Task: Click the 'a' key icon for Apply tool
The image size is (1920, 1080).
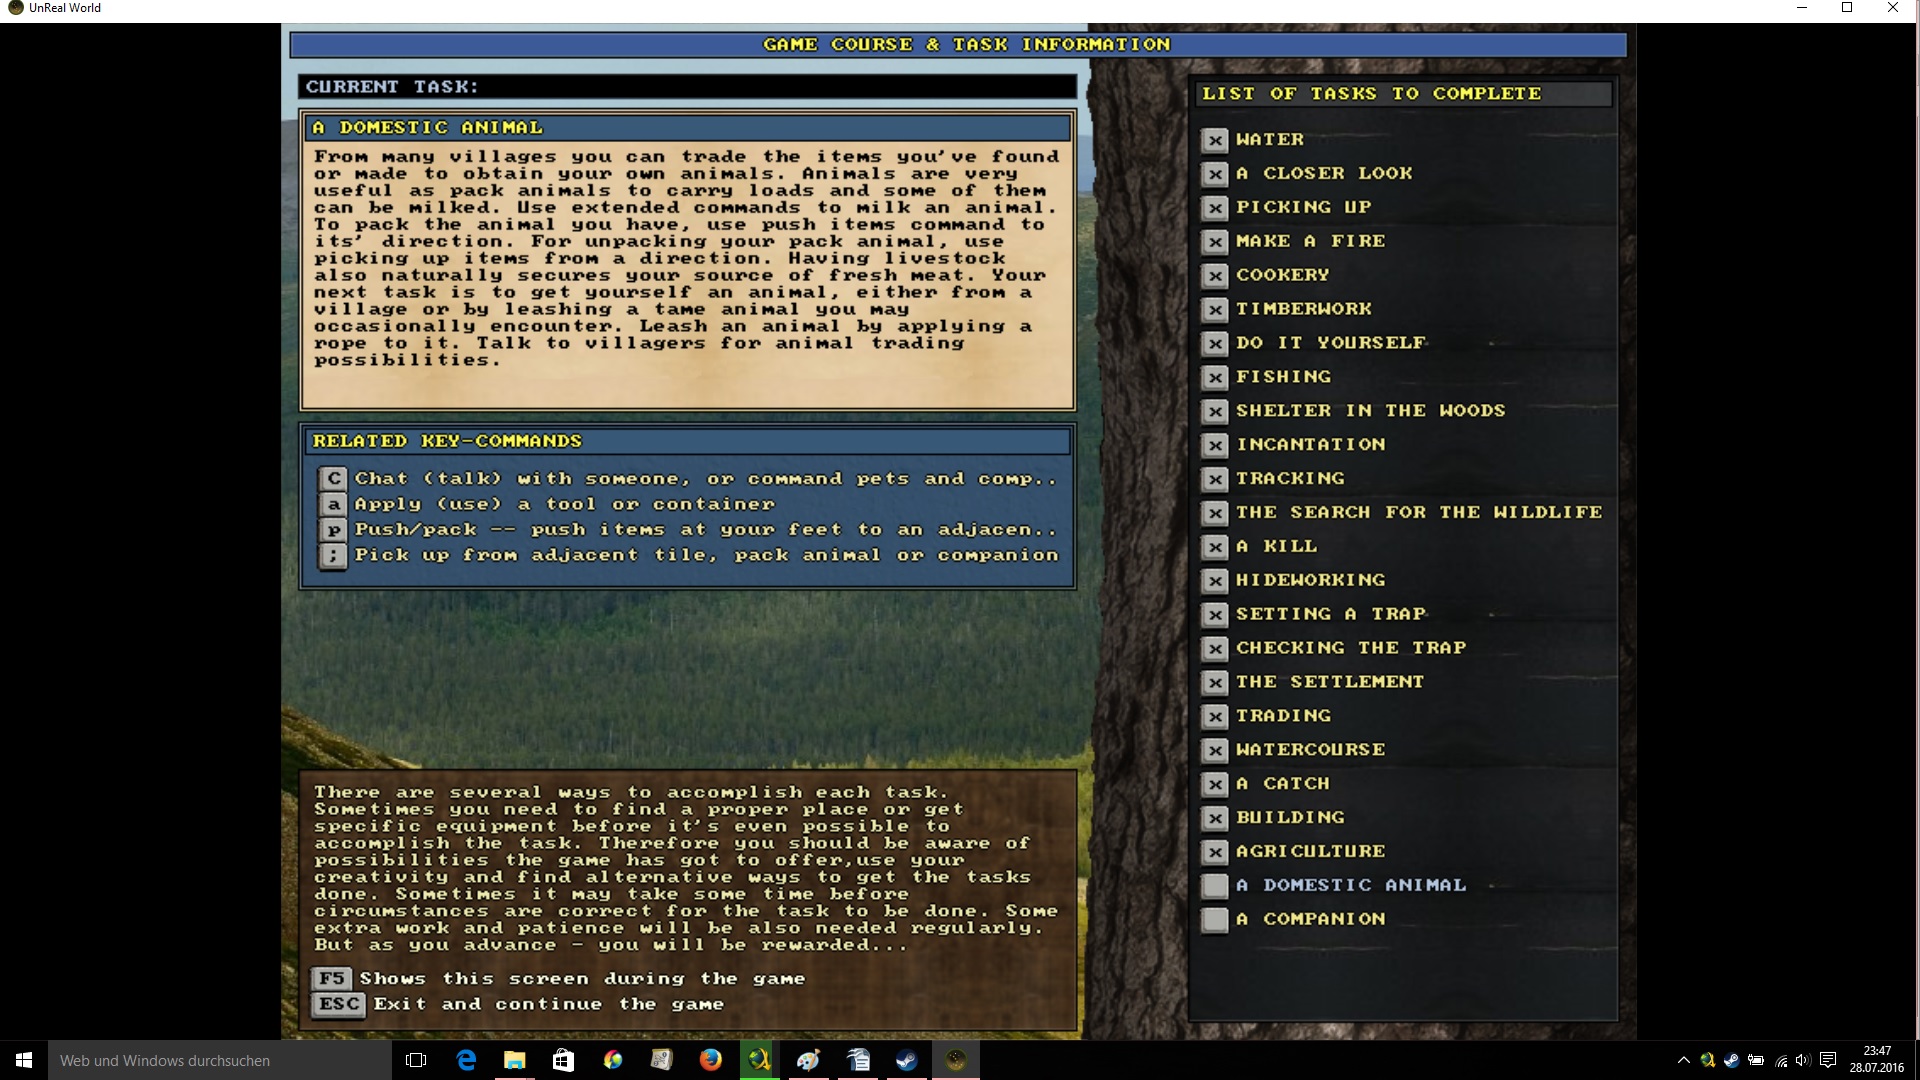Action: point(333,505)
